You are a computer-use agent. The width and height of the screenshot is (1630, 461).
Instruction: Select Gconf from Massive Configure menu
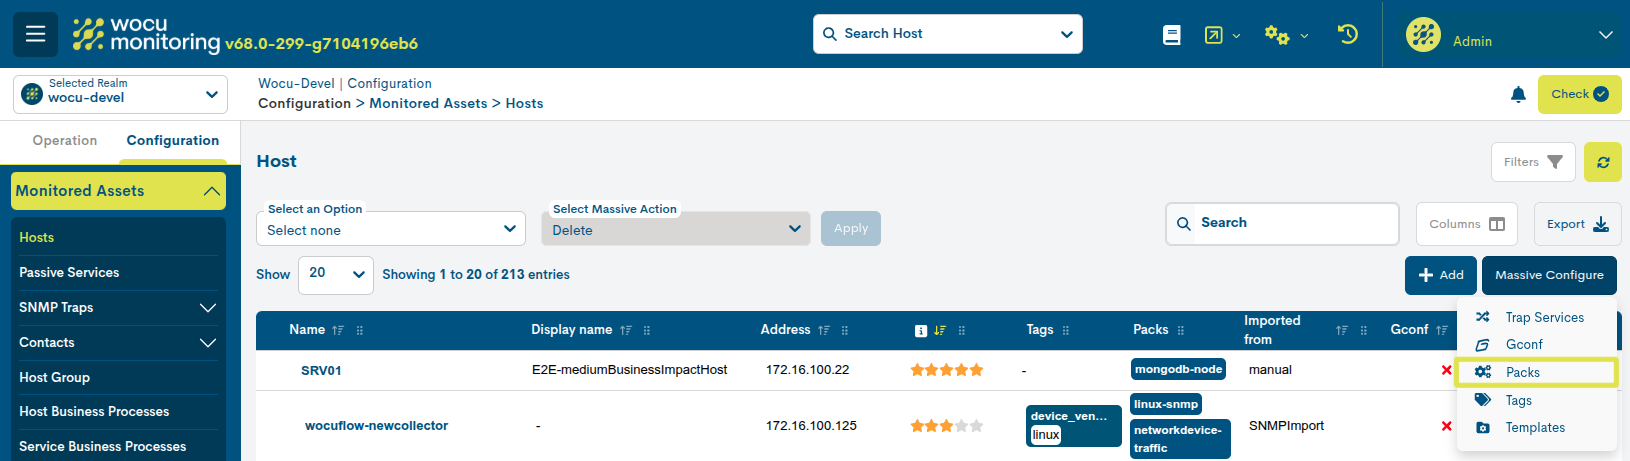(x=1538, y=344)
